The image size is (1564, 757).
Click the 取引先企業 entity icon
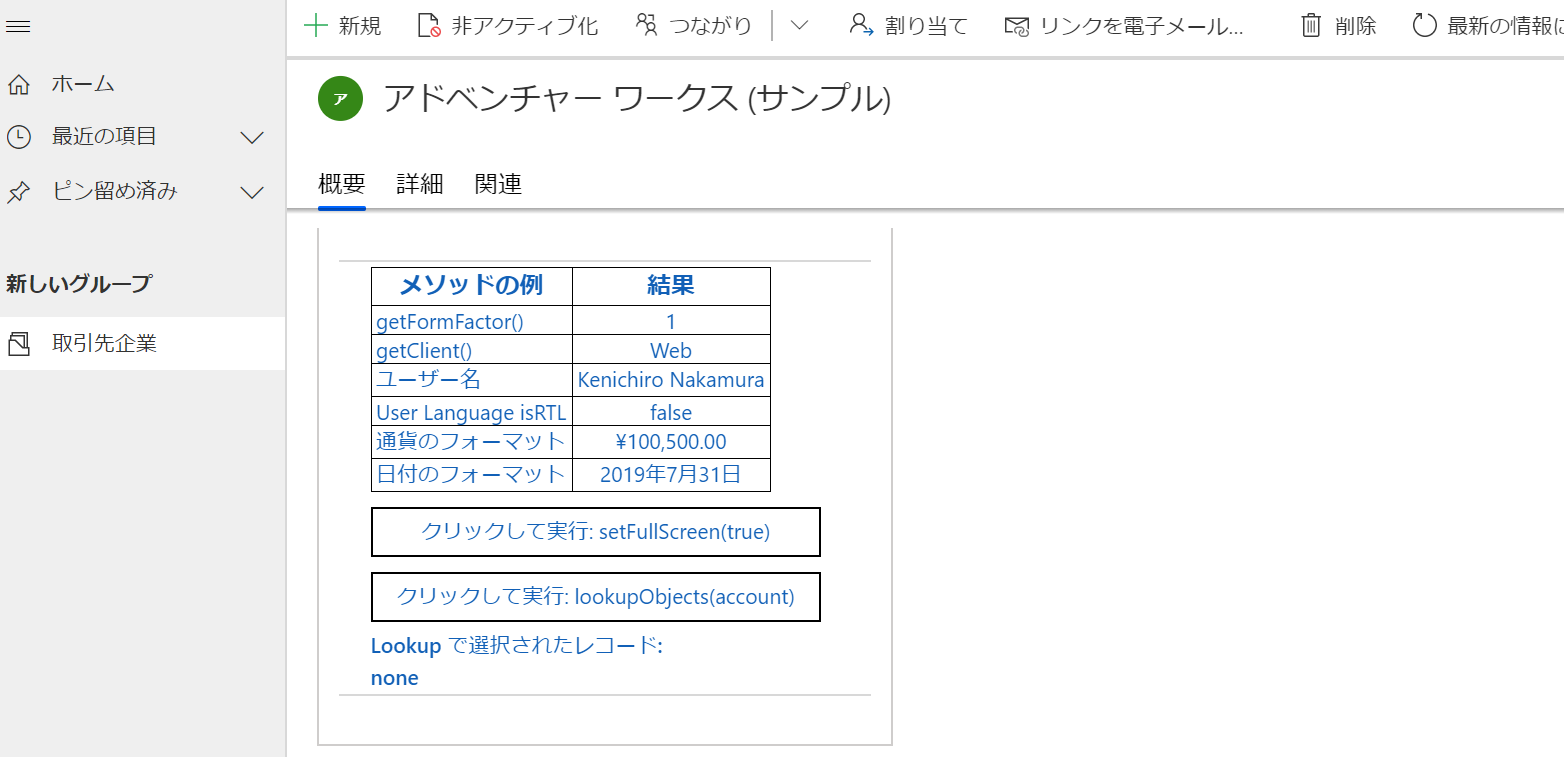[18, 344]
